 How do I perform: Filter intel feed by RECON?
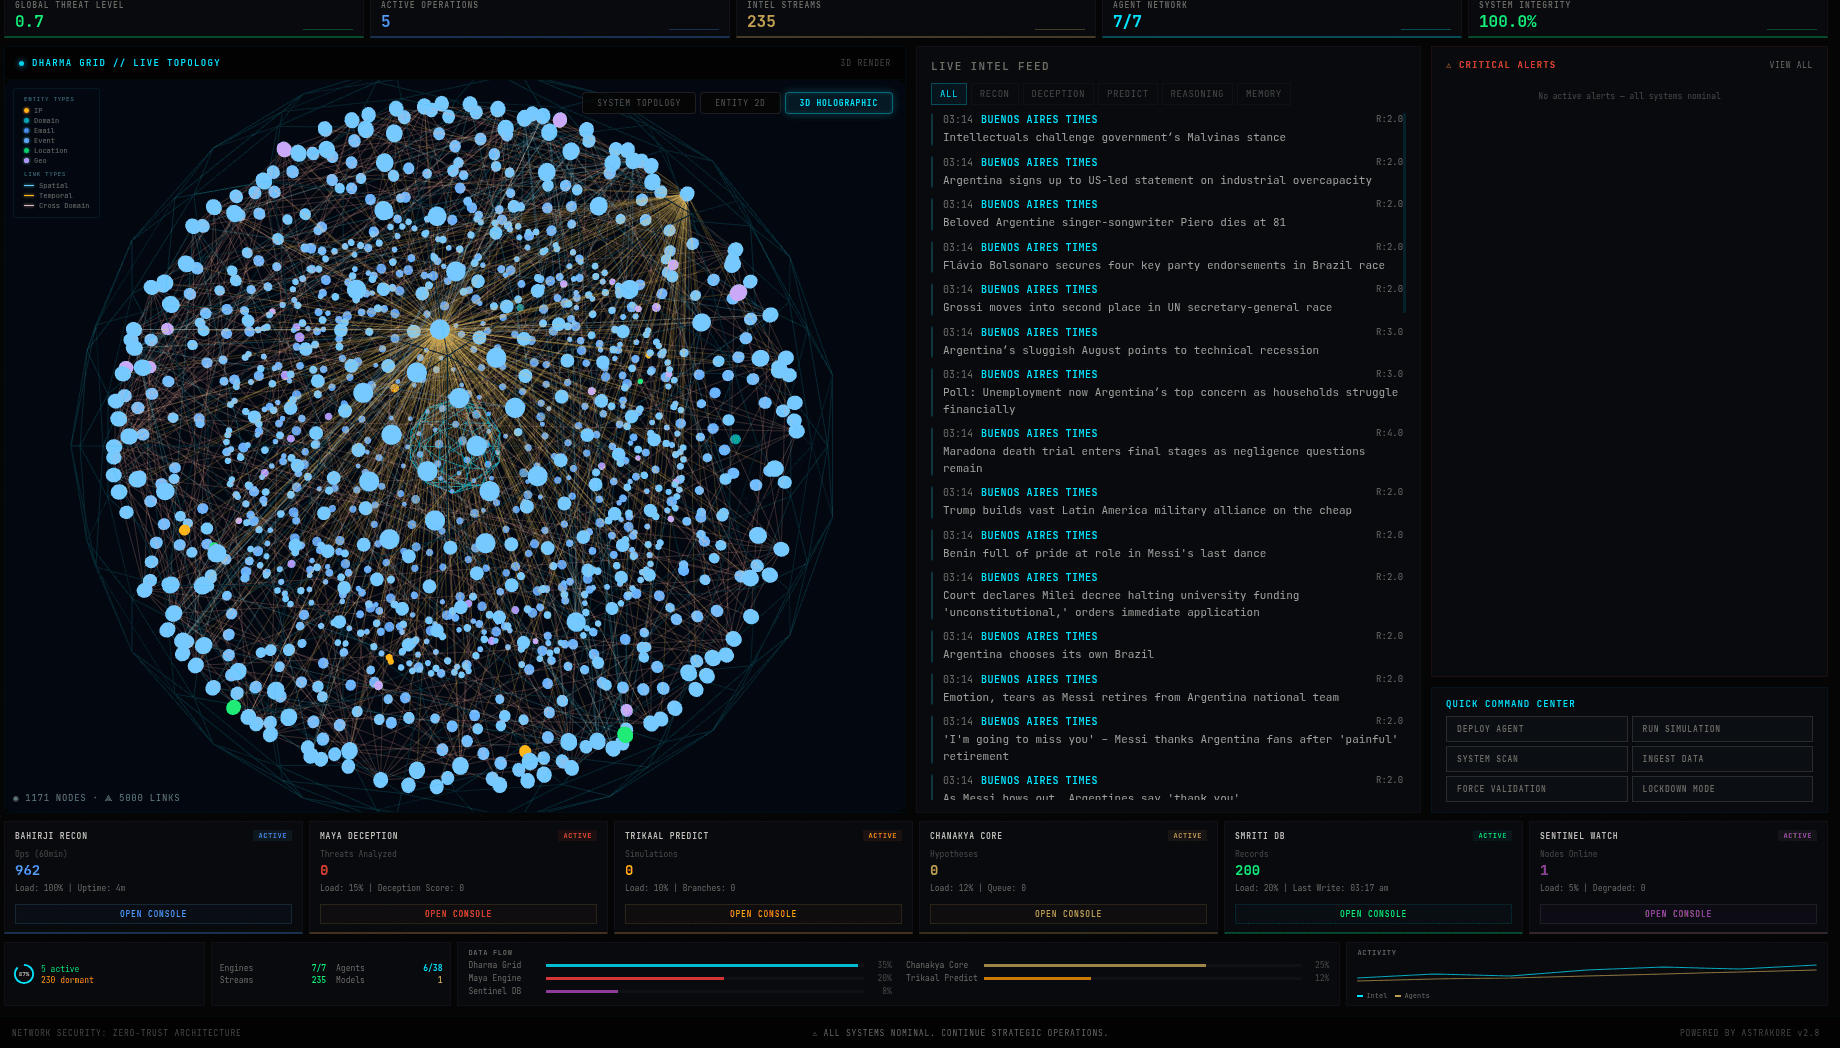point(995,94)
